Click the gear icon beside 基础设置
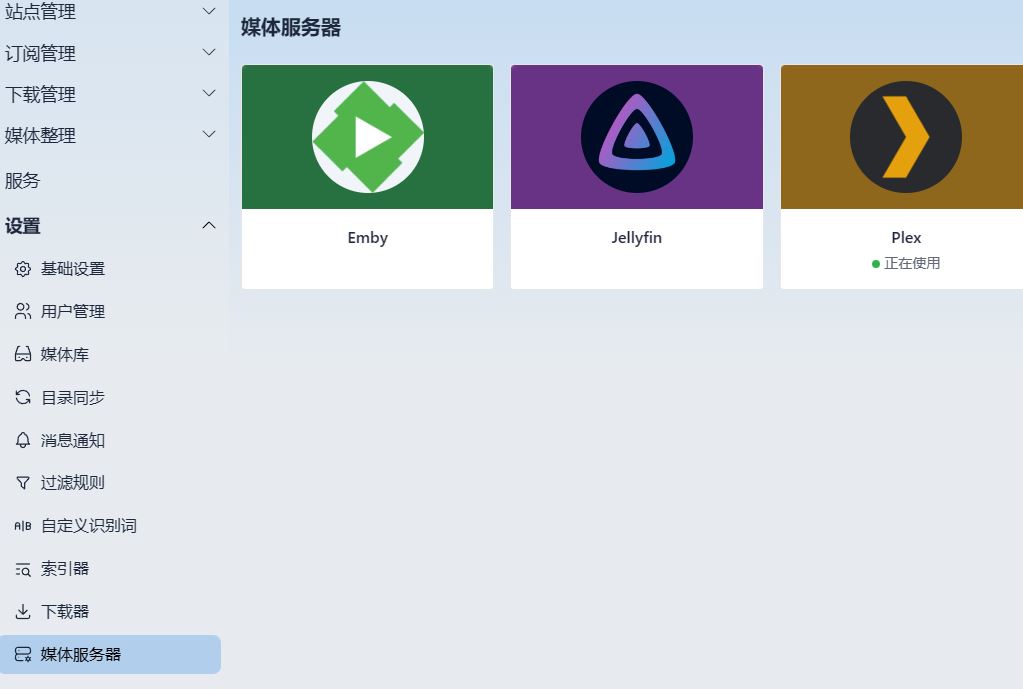The image size is (1023, 689). click(23, 269)
